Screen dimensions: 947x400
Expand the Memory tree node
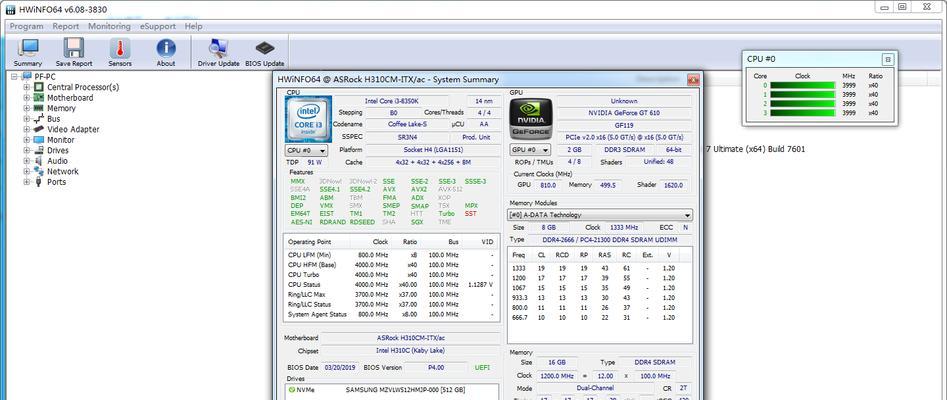pos(27,108)
